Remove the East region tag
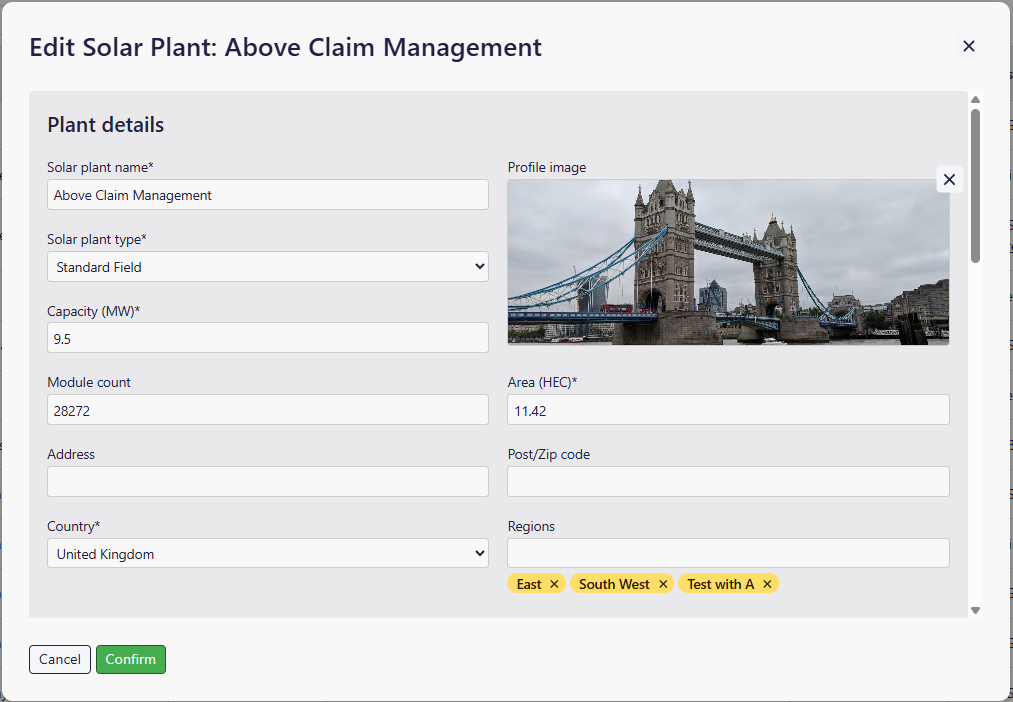Image resolution: width=1013 pixels, height=702 pixels. [554, 584]
